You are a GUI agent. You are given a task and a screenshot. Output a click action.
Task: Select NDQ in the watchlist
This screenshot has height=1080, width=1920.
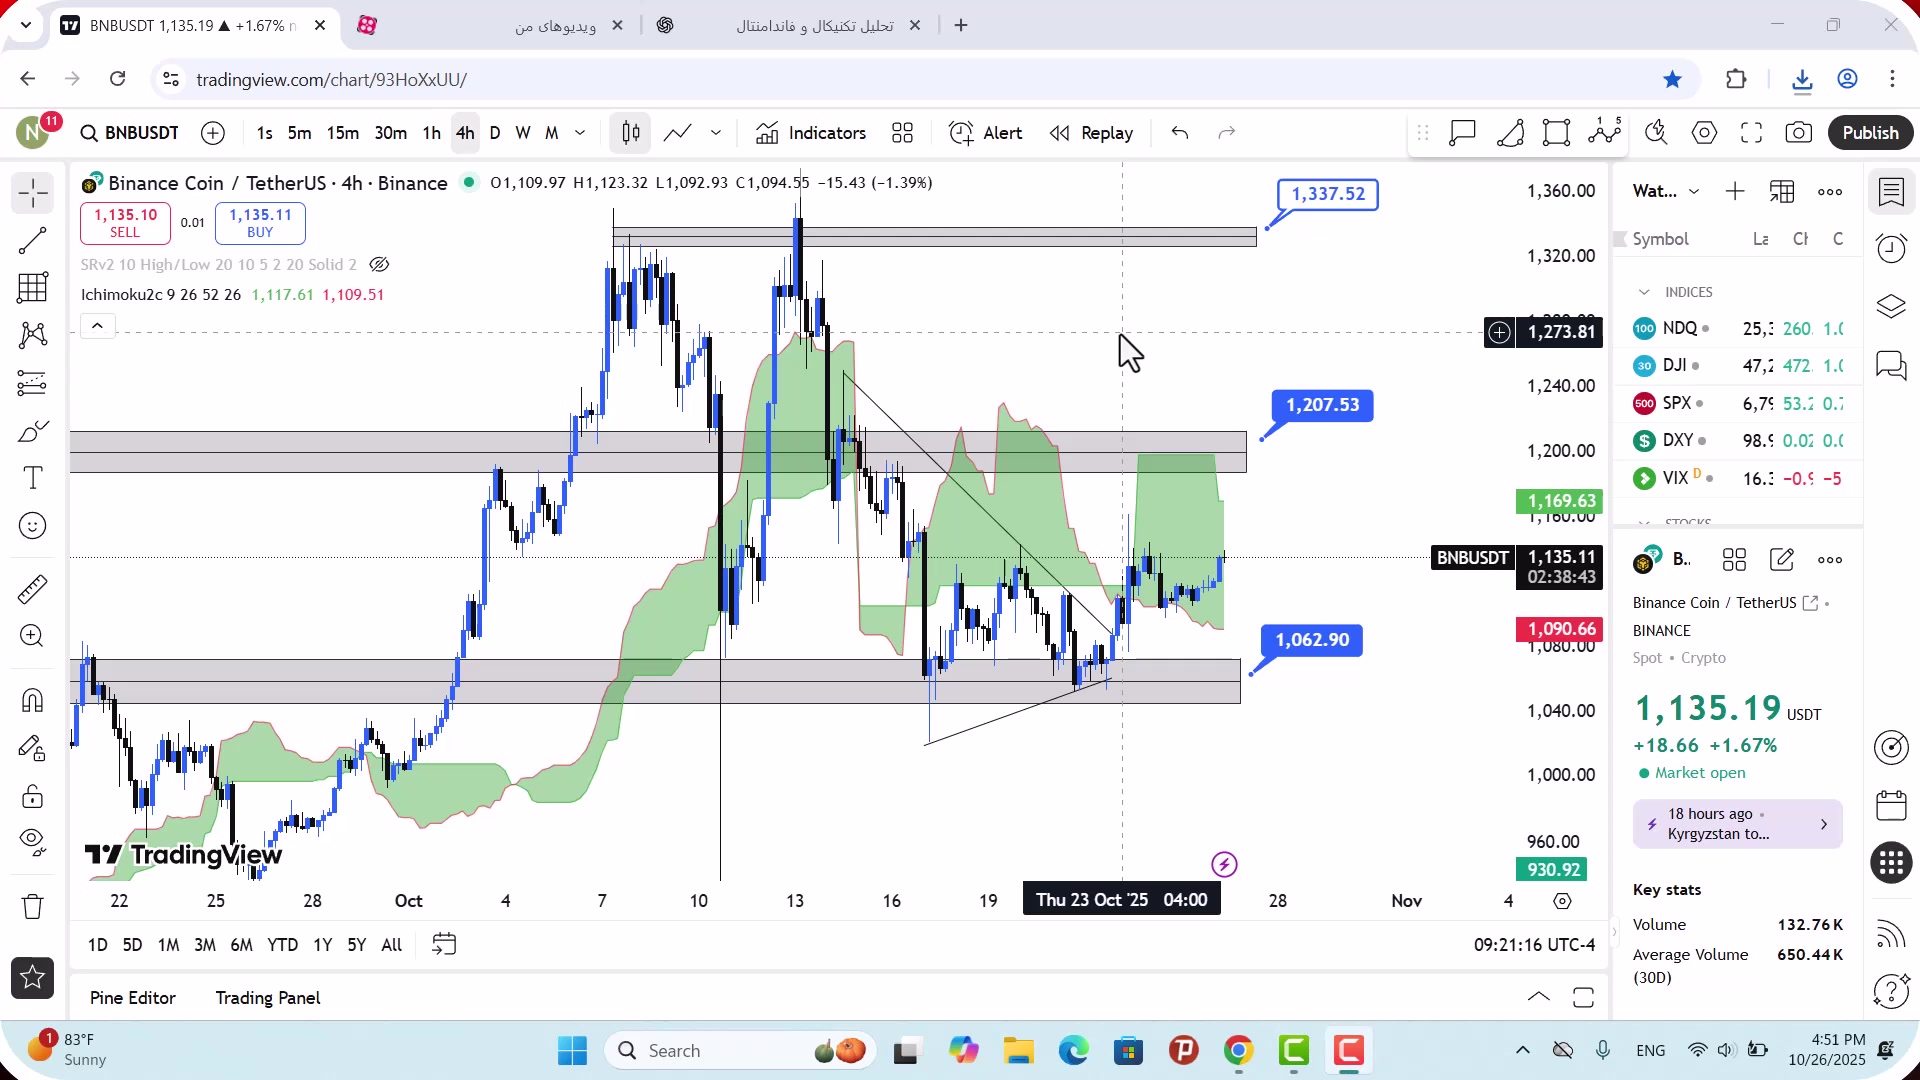pos(1738,329)
